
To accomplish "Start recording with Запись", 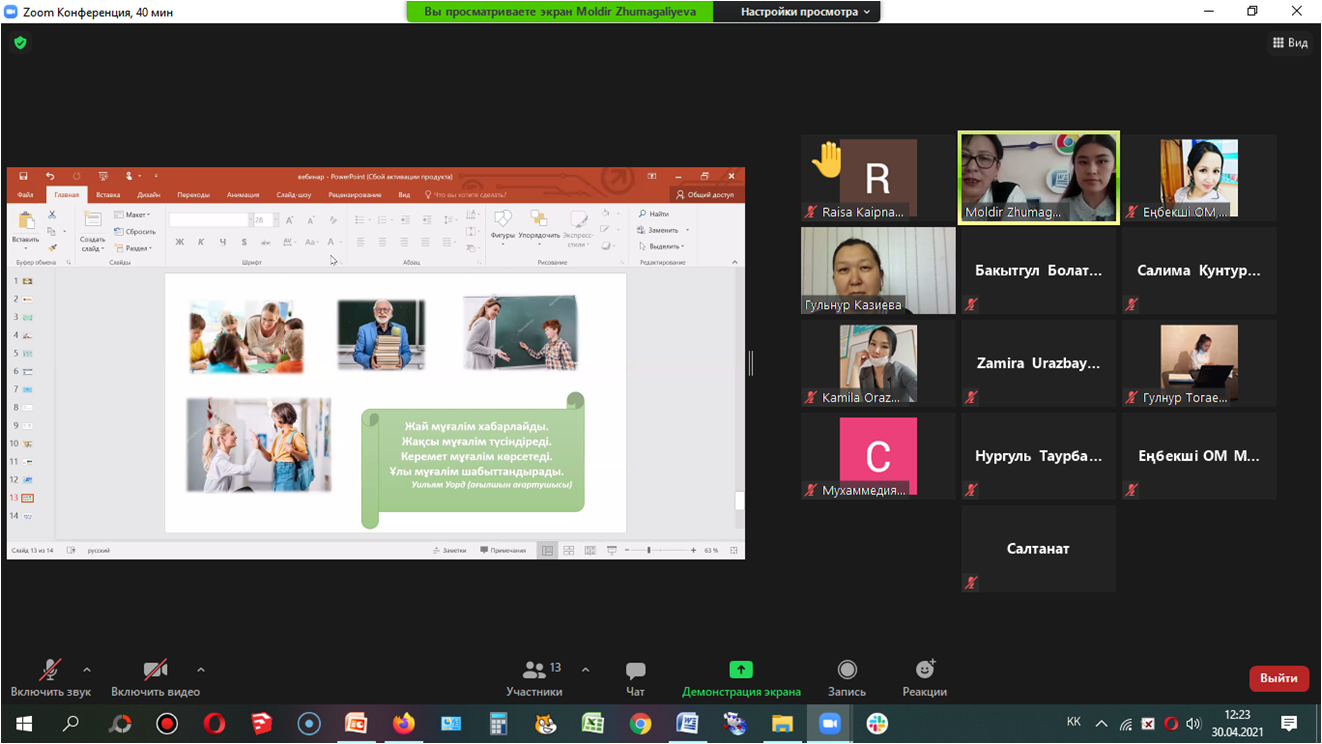I will click(846, 677).
